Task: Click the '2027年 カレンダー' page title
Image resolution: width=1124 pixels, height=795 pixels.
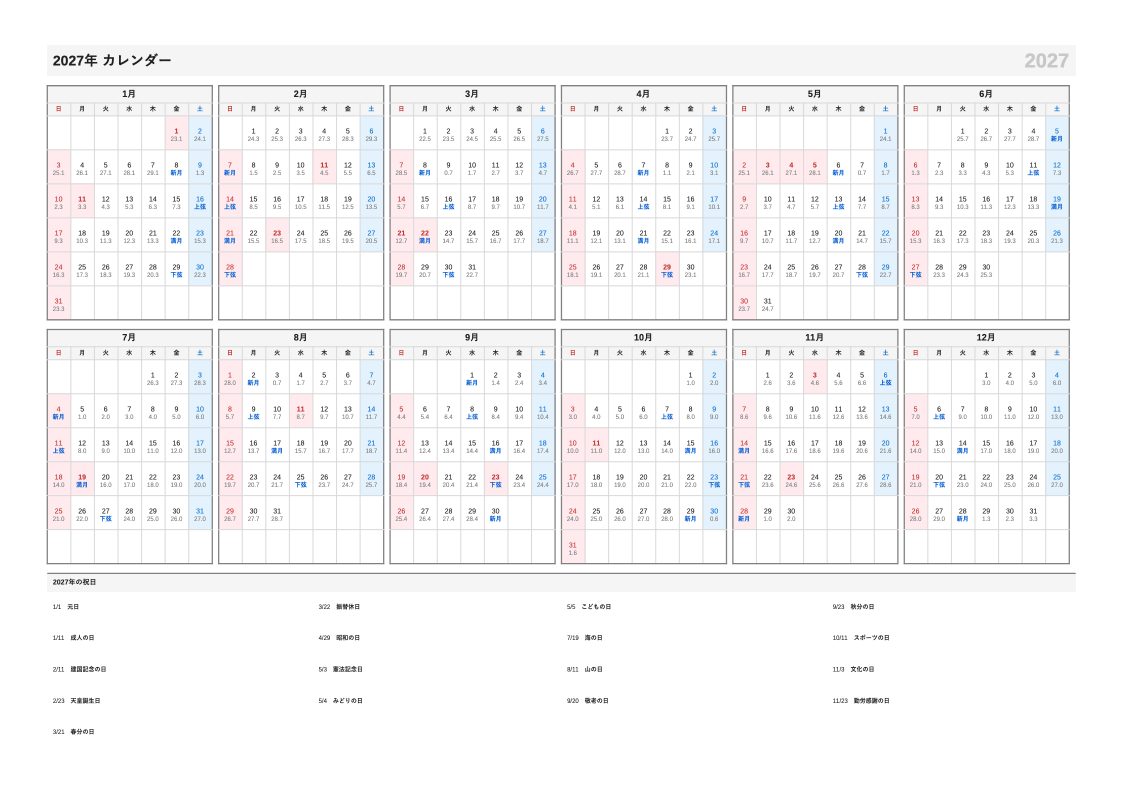Action: click(x=112, y=61)
